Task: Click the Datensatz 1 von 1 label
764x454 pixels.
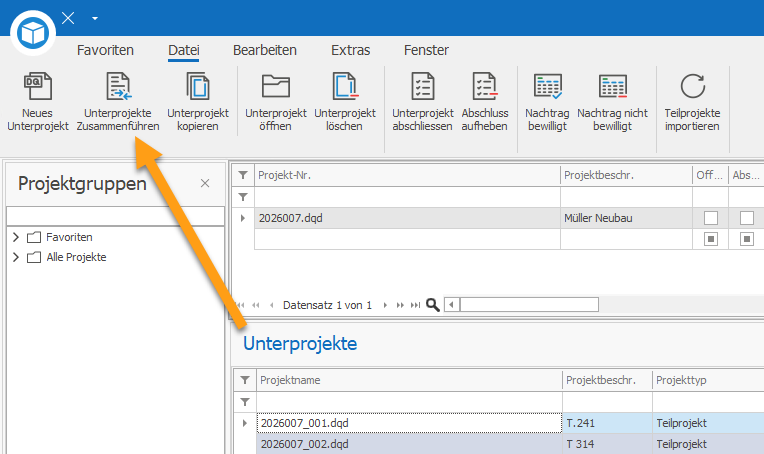Action: [x=327, y=305]
